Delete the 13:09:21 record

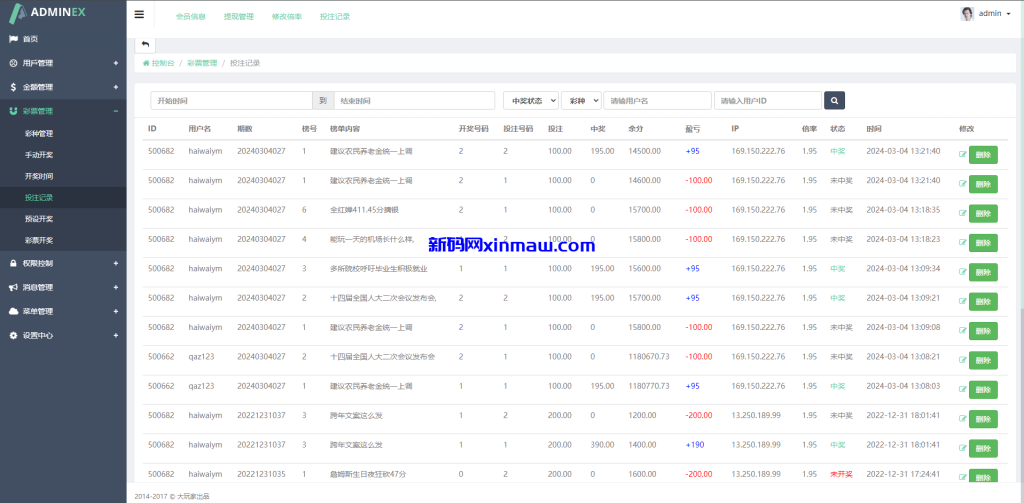[983, 302]
